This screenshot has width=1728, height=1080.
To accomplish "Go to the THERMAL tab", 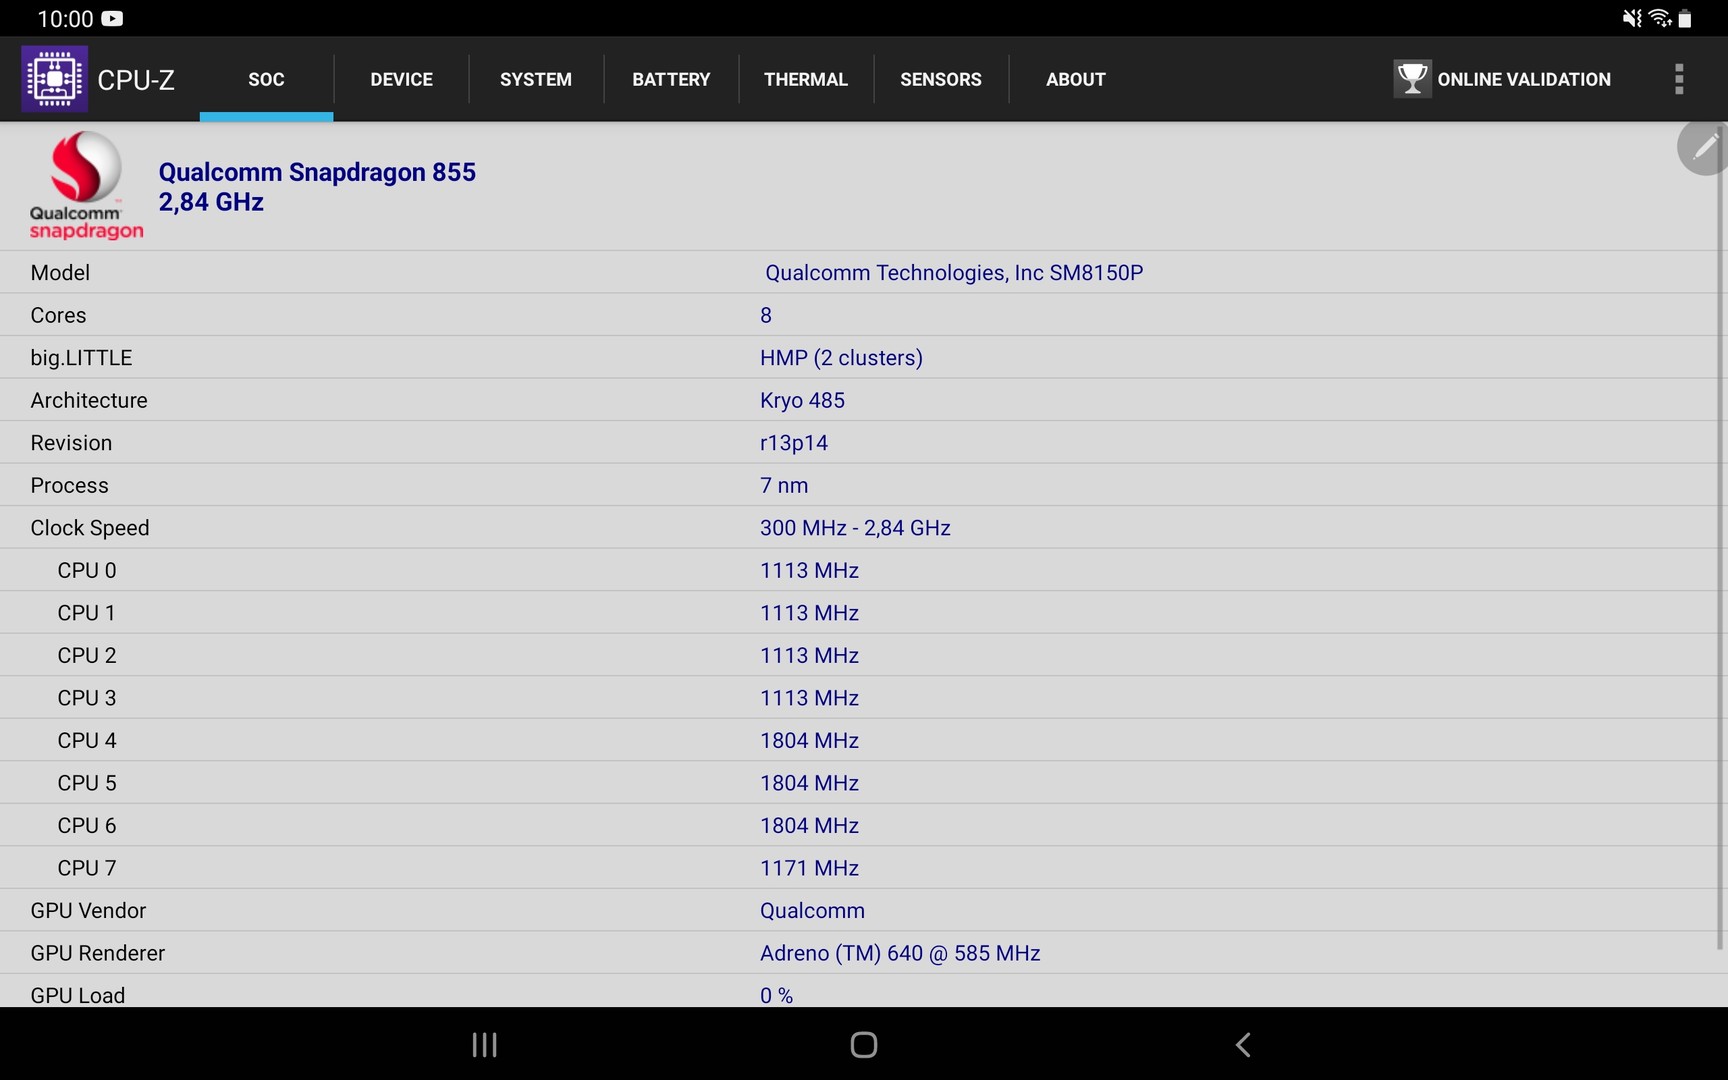I will (806, 79).
